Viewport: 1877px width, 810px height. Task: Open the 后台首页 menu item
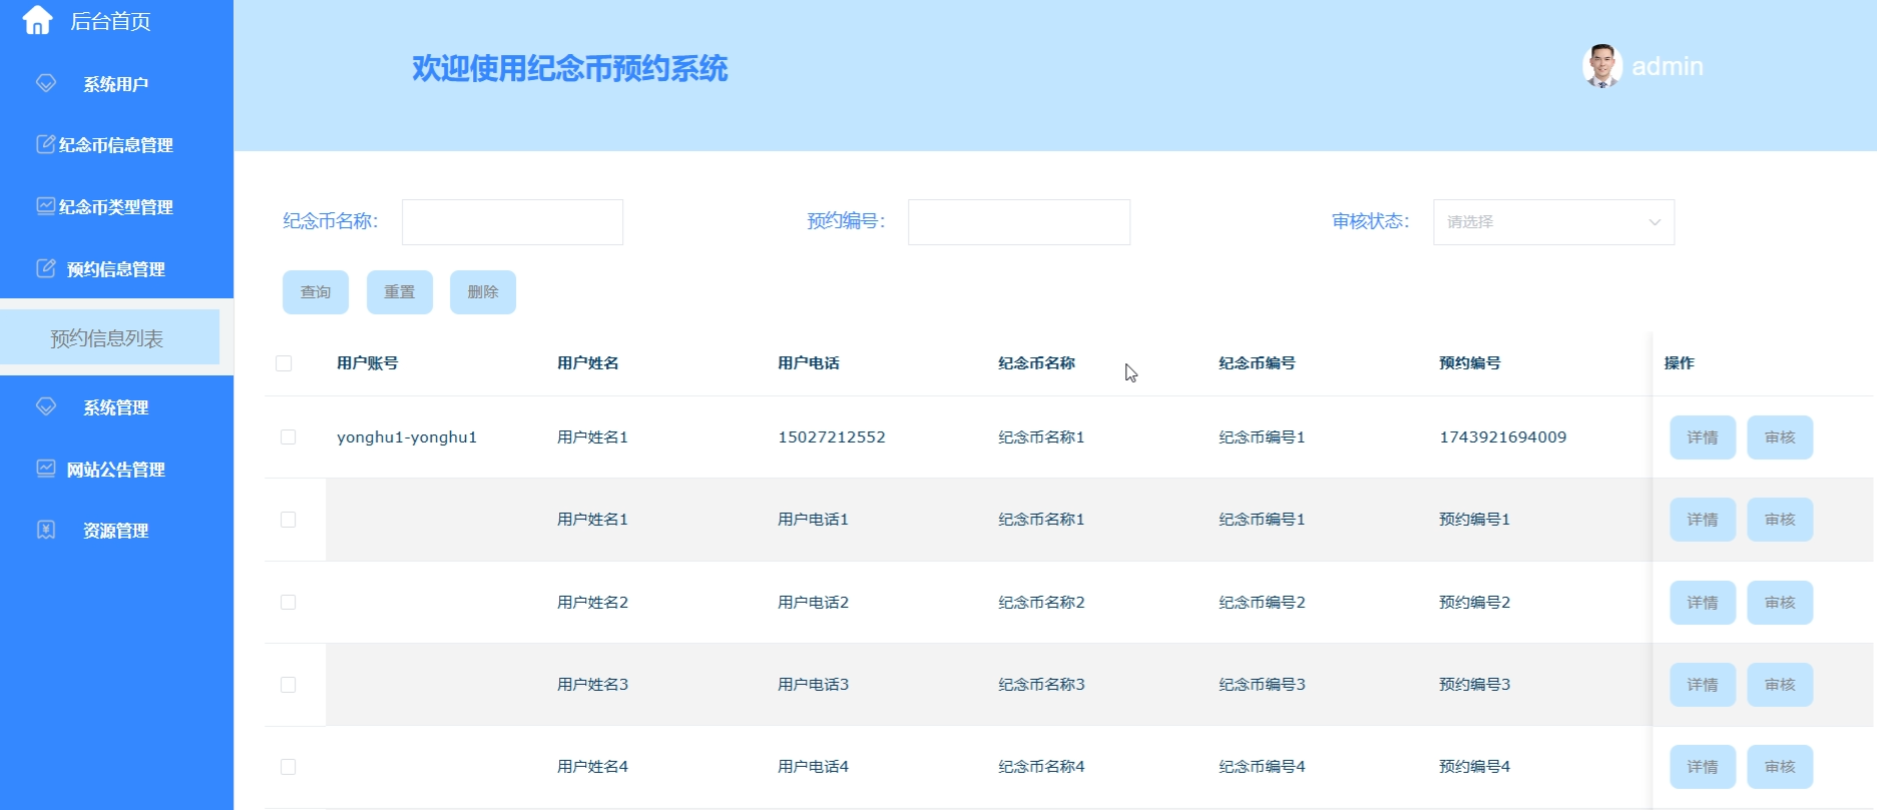coord(110,21)
